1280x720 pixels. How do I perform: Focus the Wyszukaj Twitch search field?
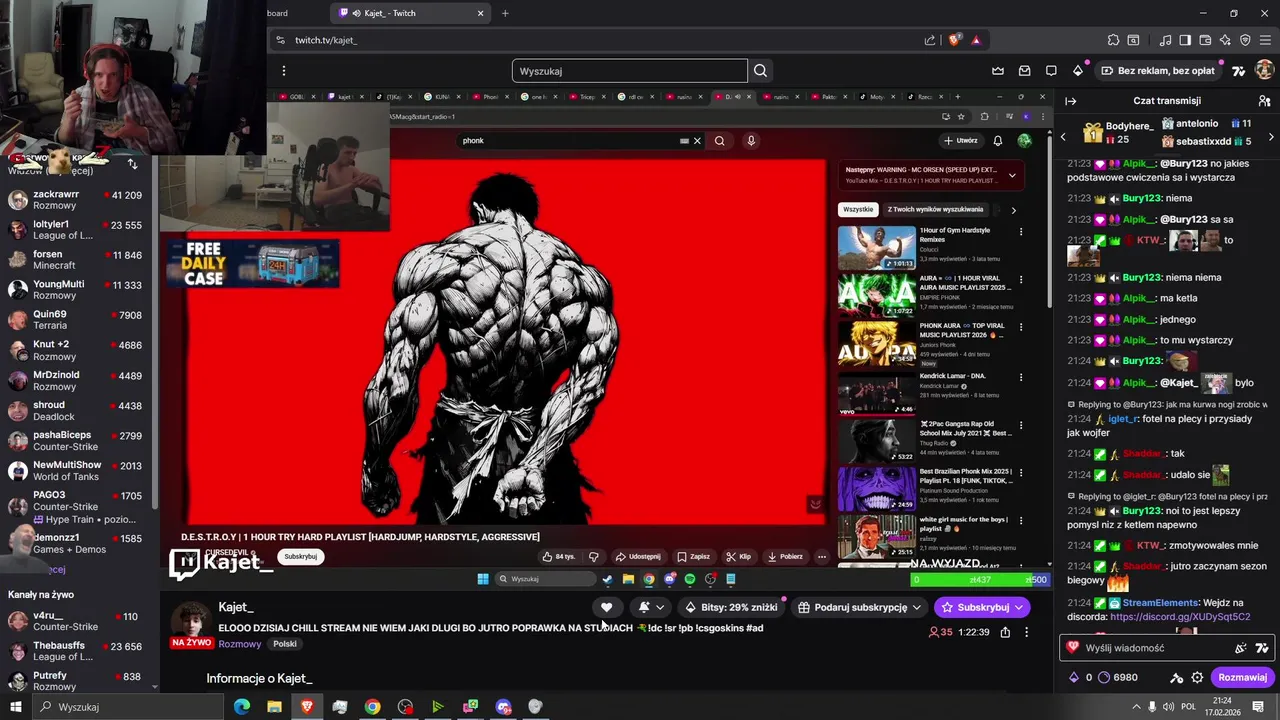tap(630, 71)
